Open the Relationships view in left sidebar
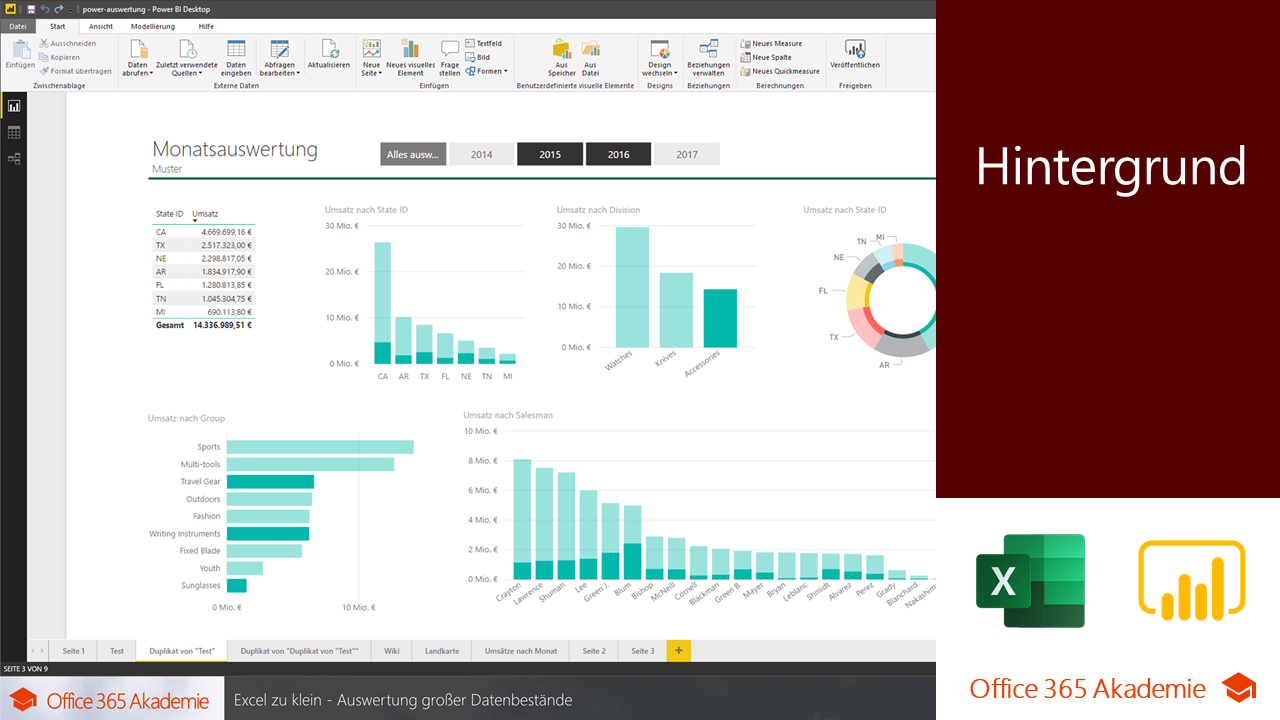 [14, 158]
